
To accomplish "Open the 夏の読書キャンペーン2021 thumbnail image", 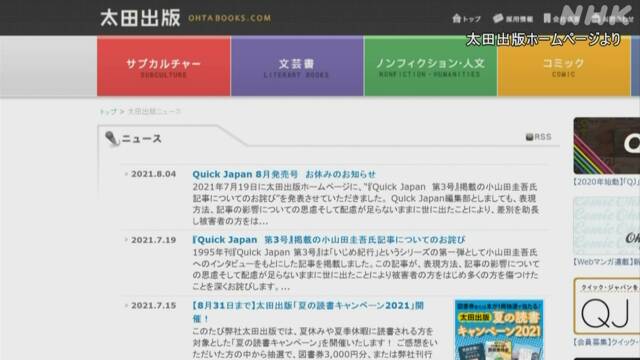I will coord(499,330).
